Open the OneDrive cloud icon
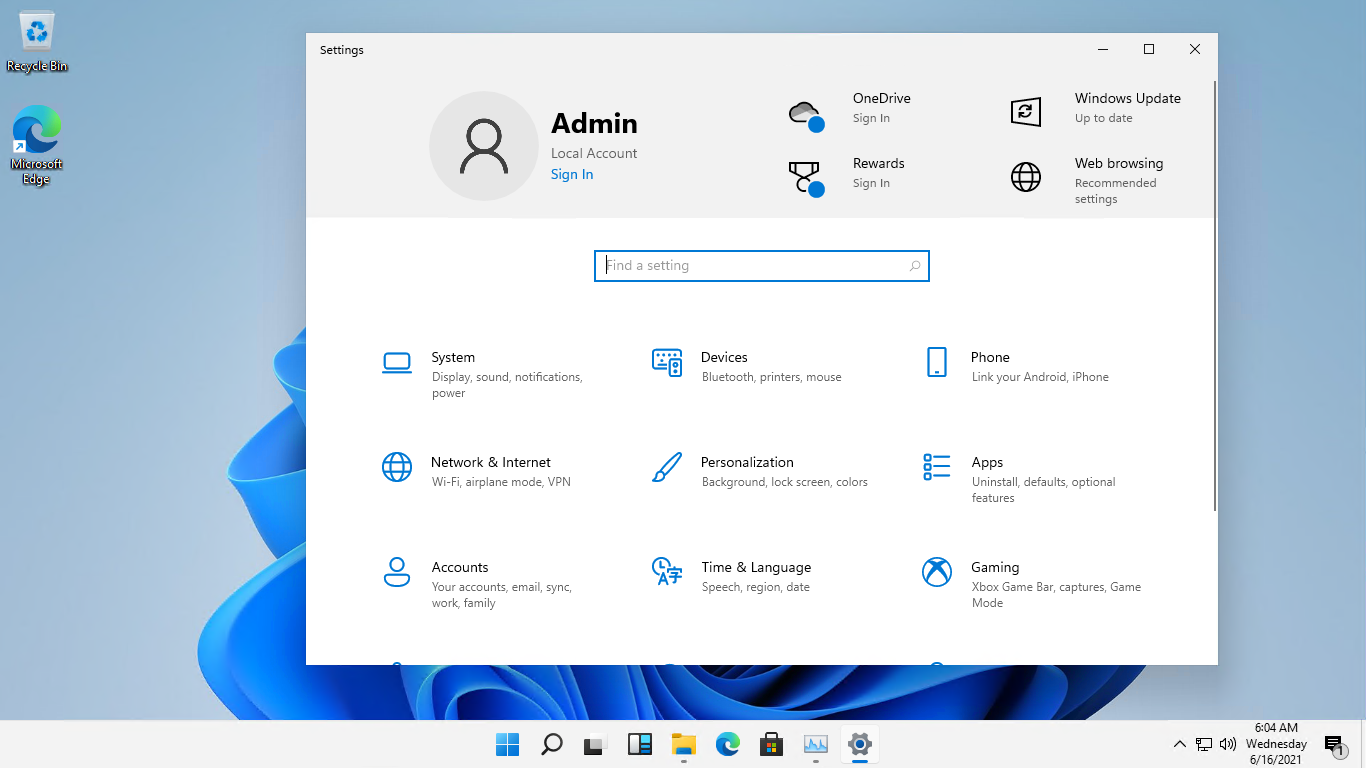The image size is (1366, 768). [805, 114]
